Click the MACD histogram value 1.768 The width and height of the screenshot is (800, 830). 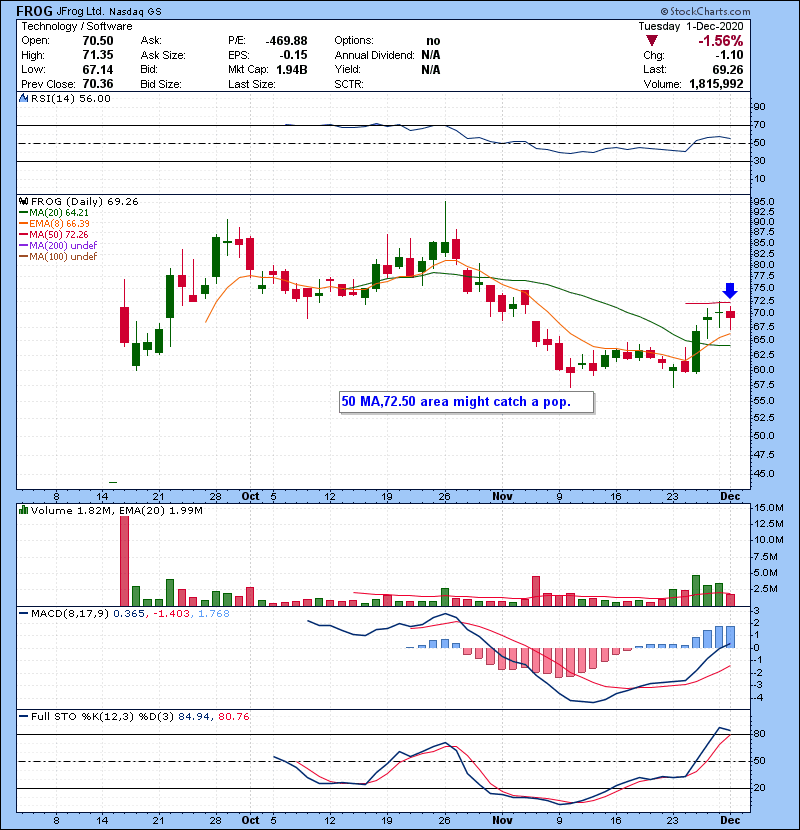coord(214,614)
